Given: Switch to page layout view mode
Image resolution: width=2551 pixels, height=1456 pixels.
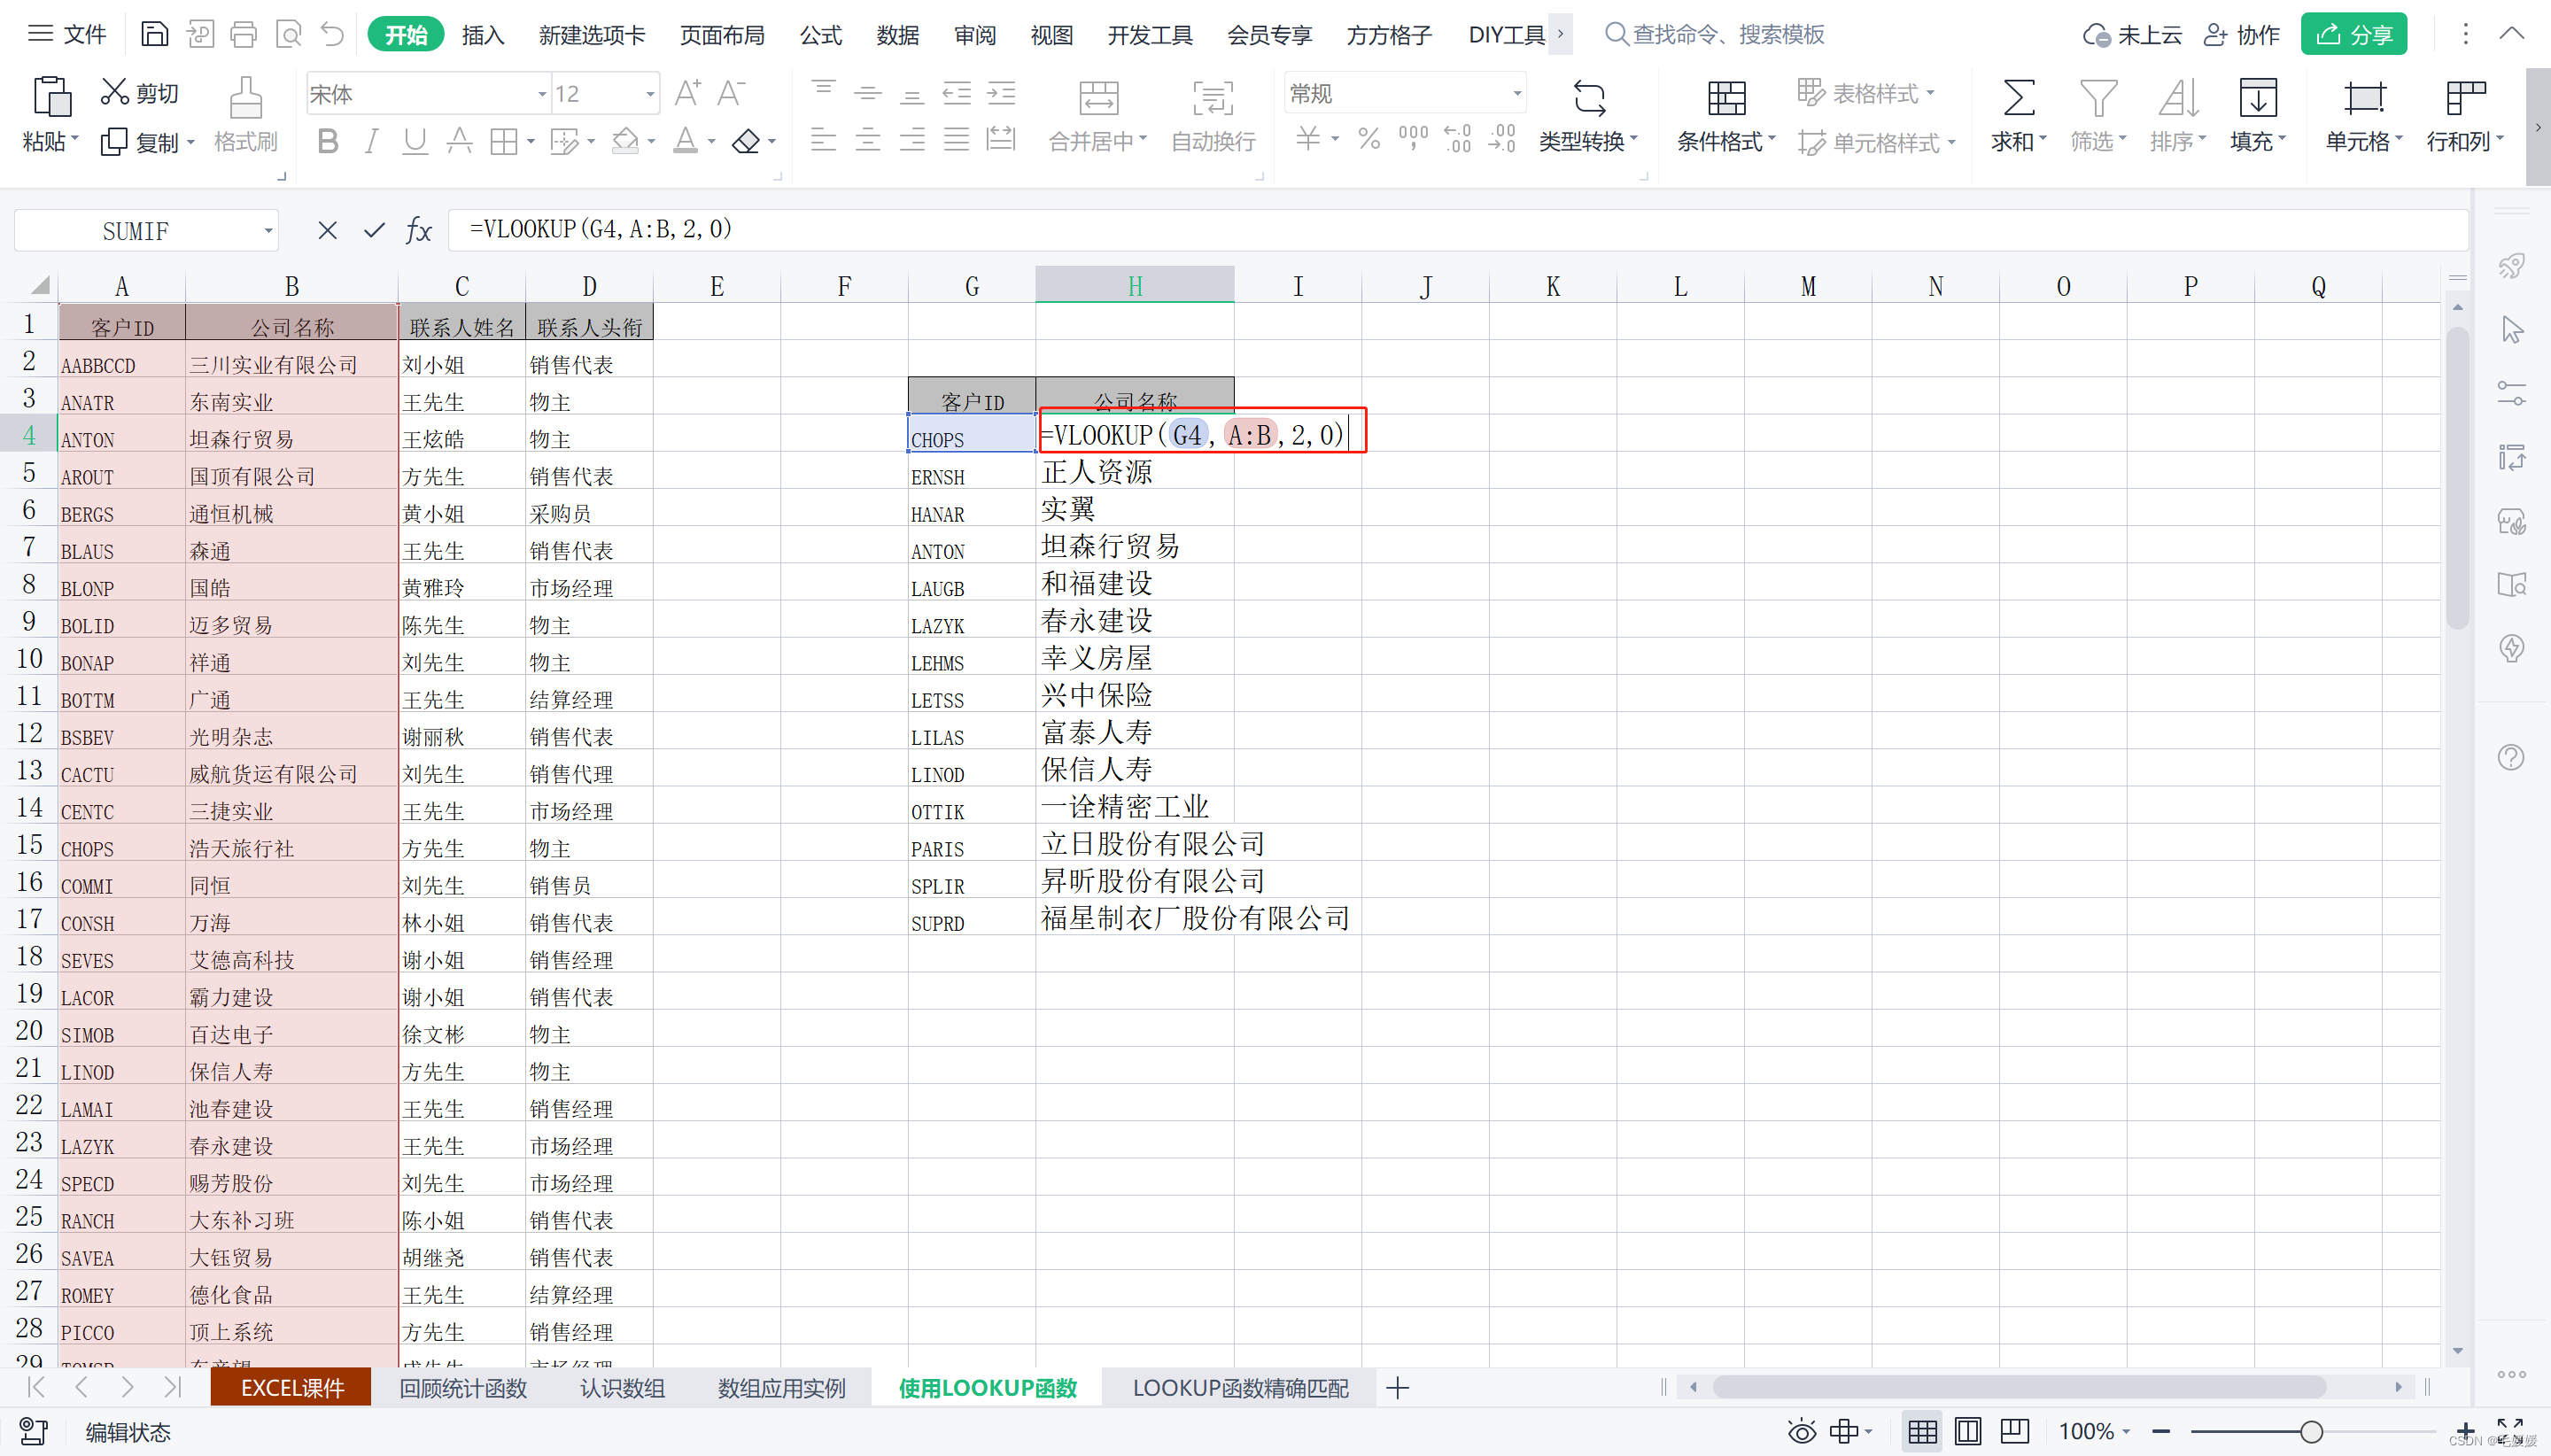Looking at the screenshot, I should [1967, 1431].
